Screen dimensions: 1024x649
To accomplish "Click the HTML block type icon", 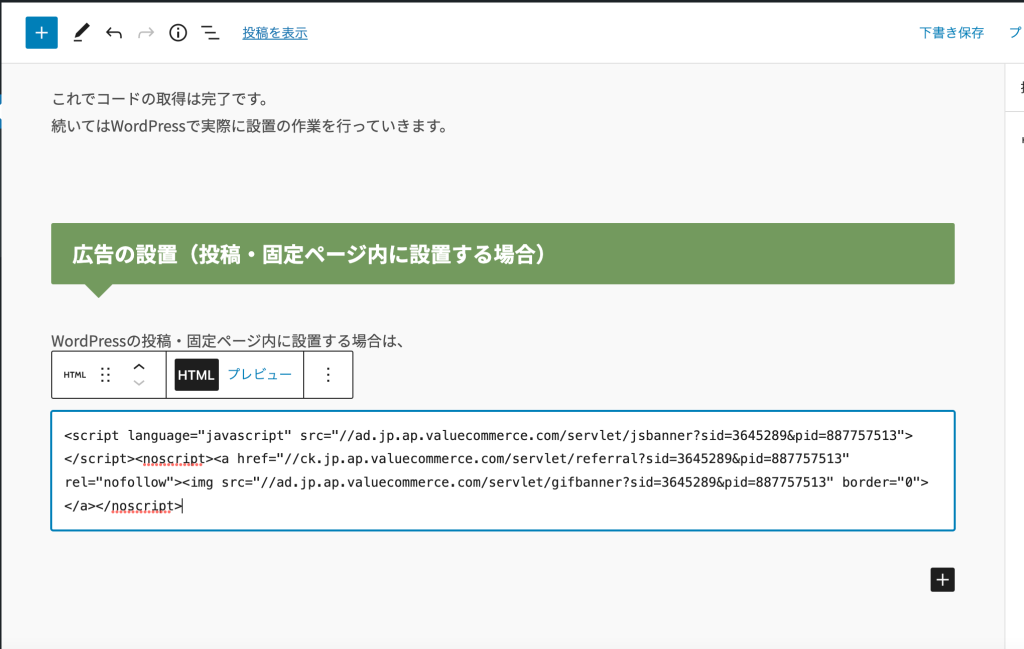I will point(74,375).
